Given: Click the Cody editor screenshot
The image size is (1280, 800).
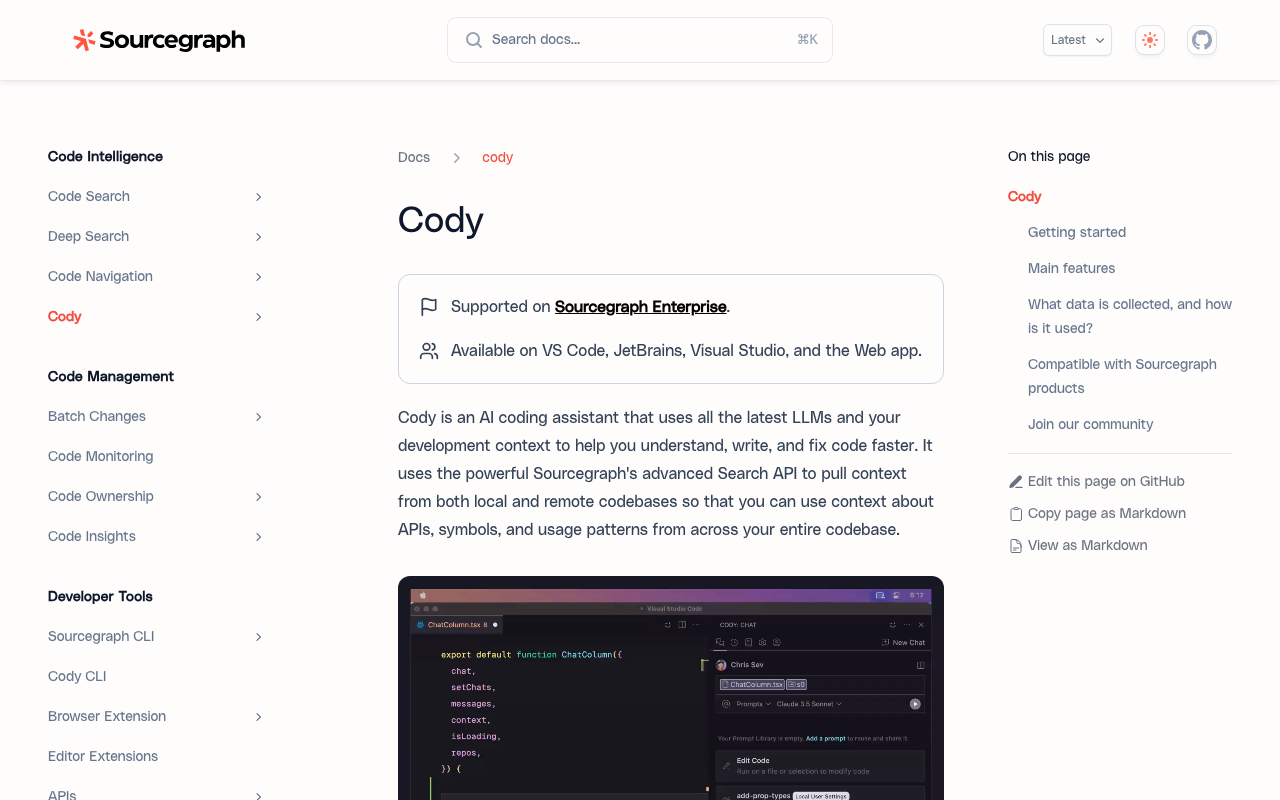Looking at the screenshot, I should tap(670, 690).
